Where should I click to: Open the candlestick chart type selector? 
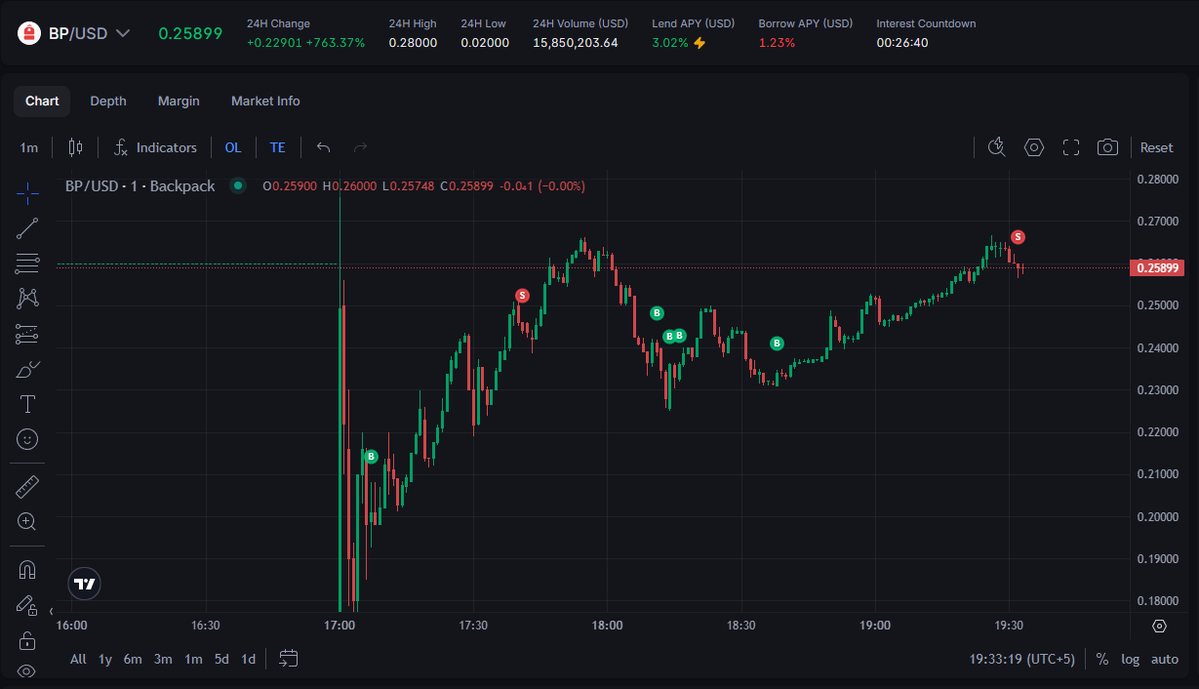point(75,148)
